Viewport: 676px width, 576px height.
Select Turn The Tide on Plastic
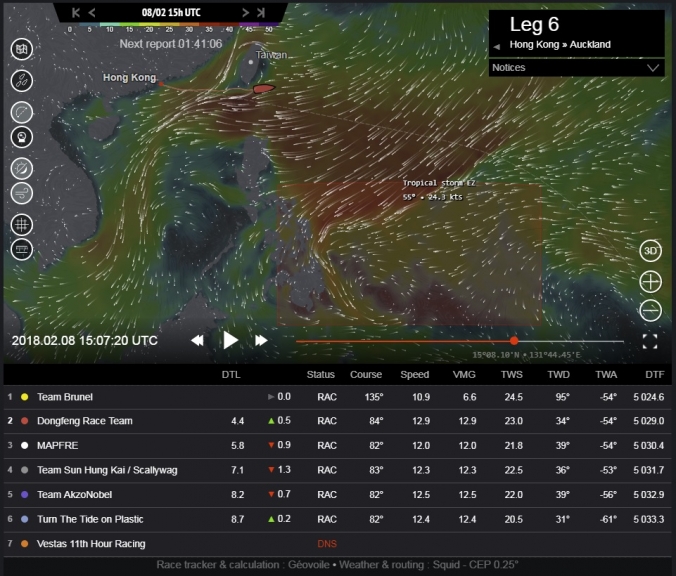(x=338, y=519)
